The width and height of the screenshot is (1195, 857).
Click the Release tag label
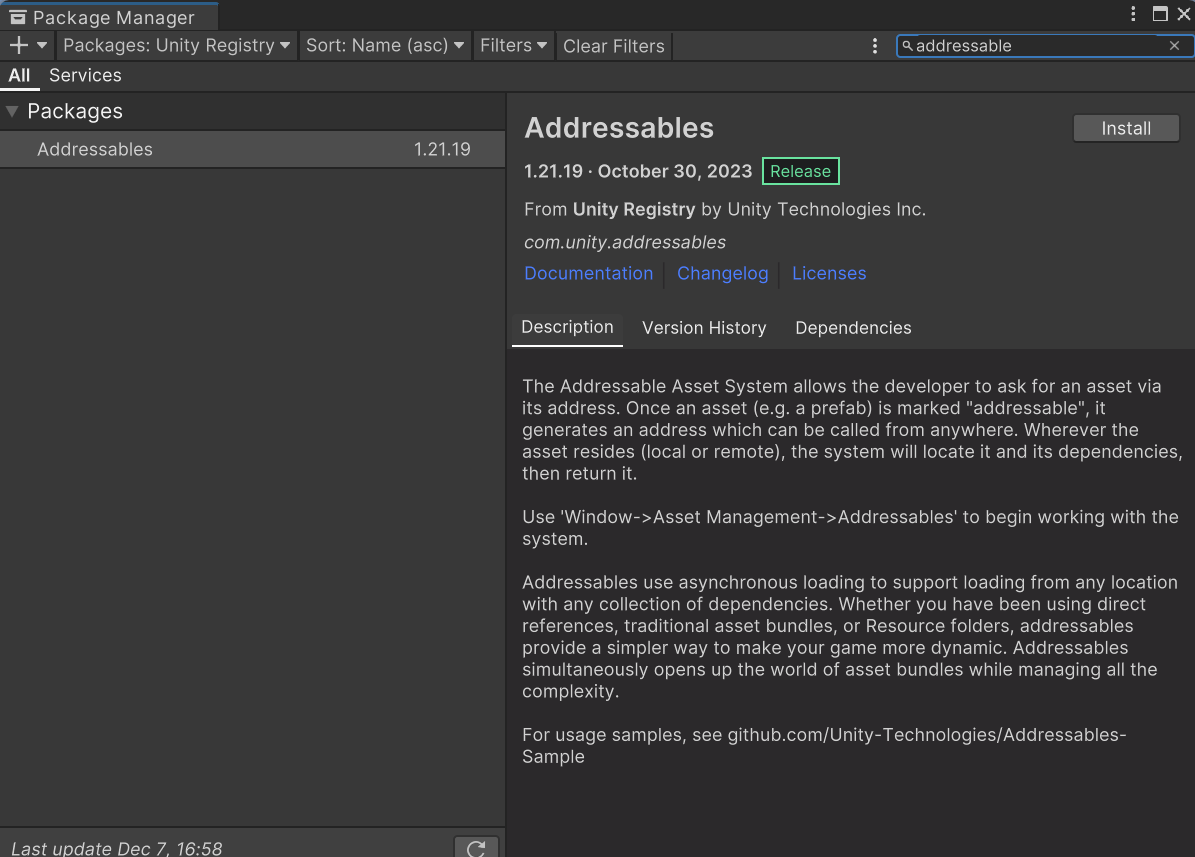(x=800, y=172)
